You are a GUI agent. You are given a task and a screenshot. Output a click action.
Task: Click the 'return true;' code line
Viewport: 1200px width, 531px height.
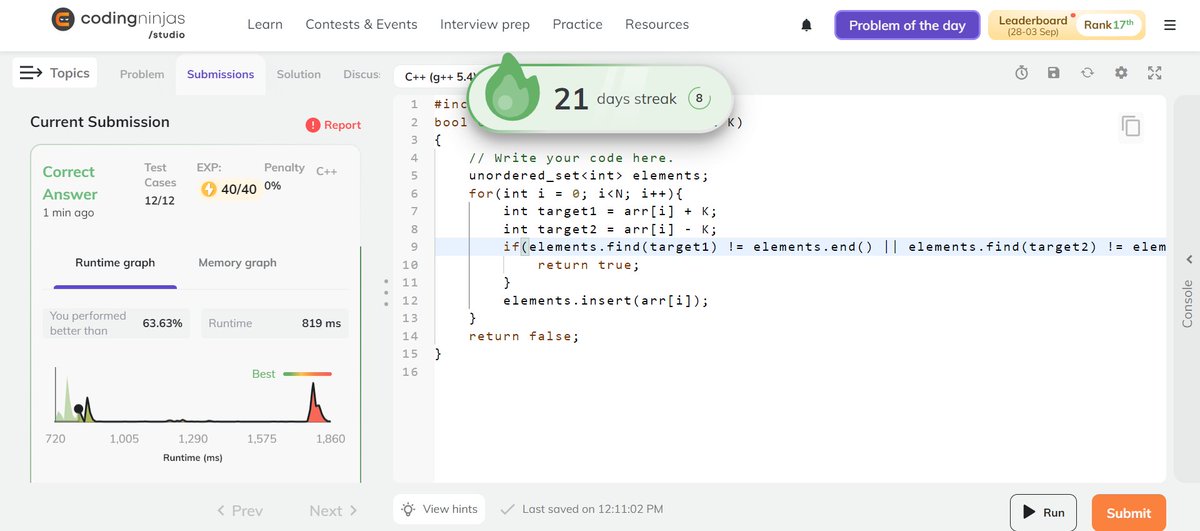[x=588, y=265]
